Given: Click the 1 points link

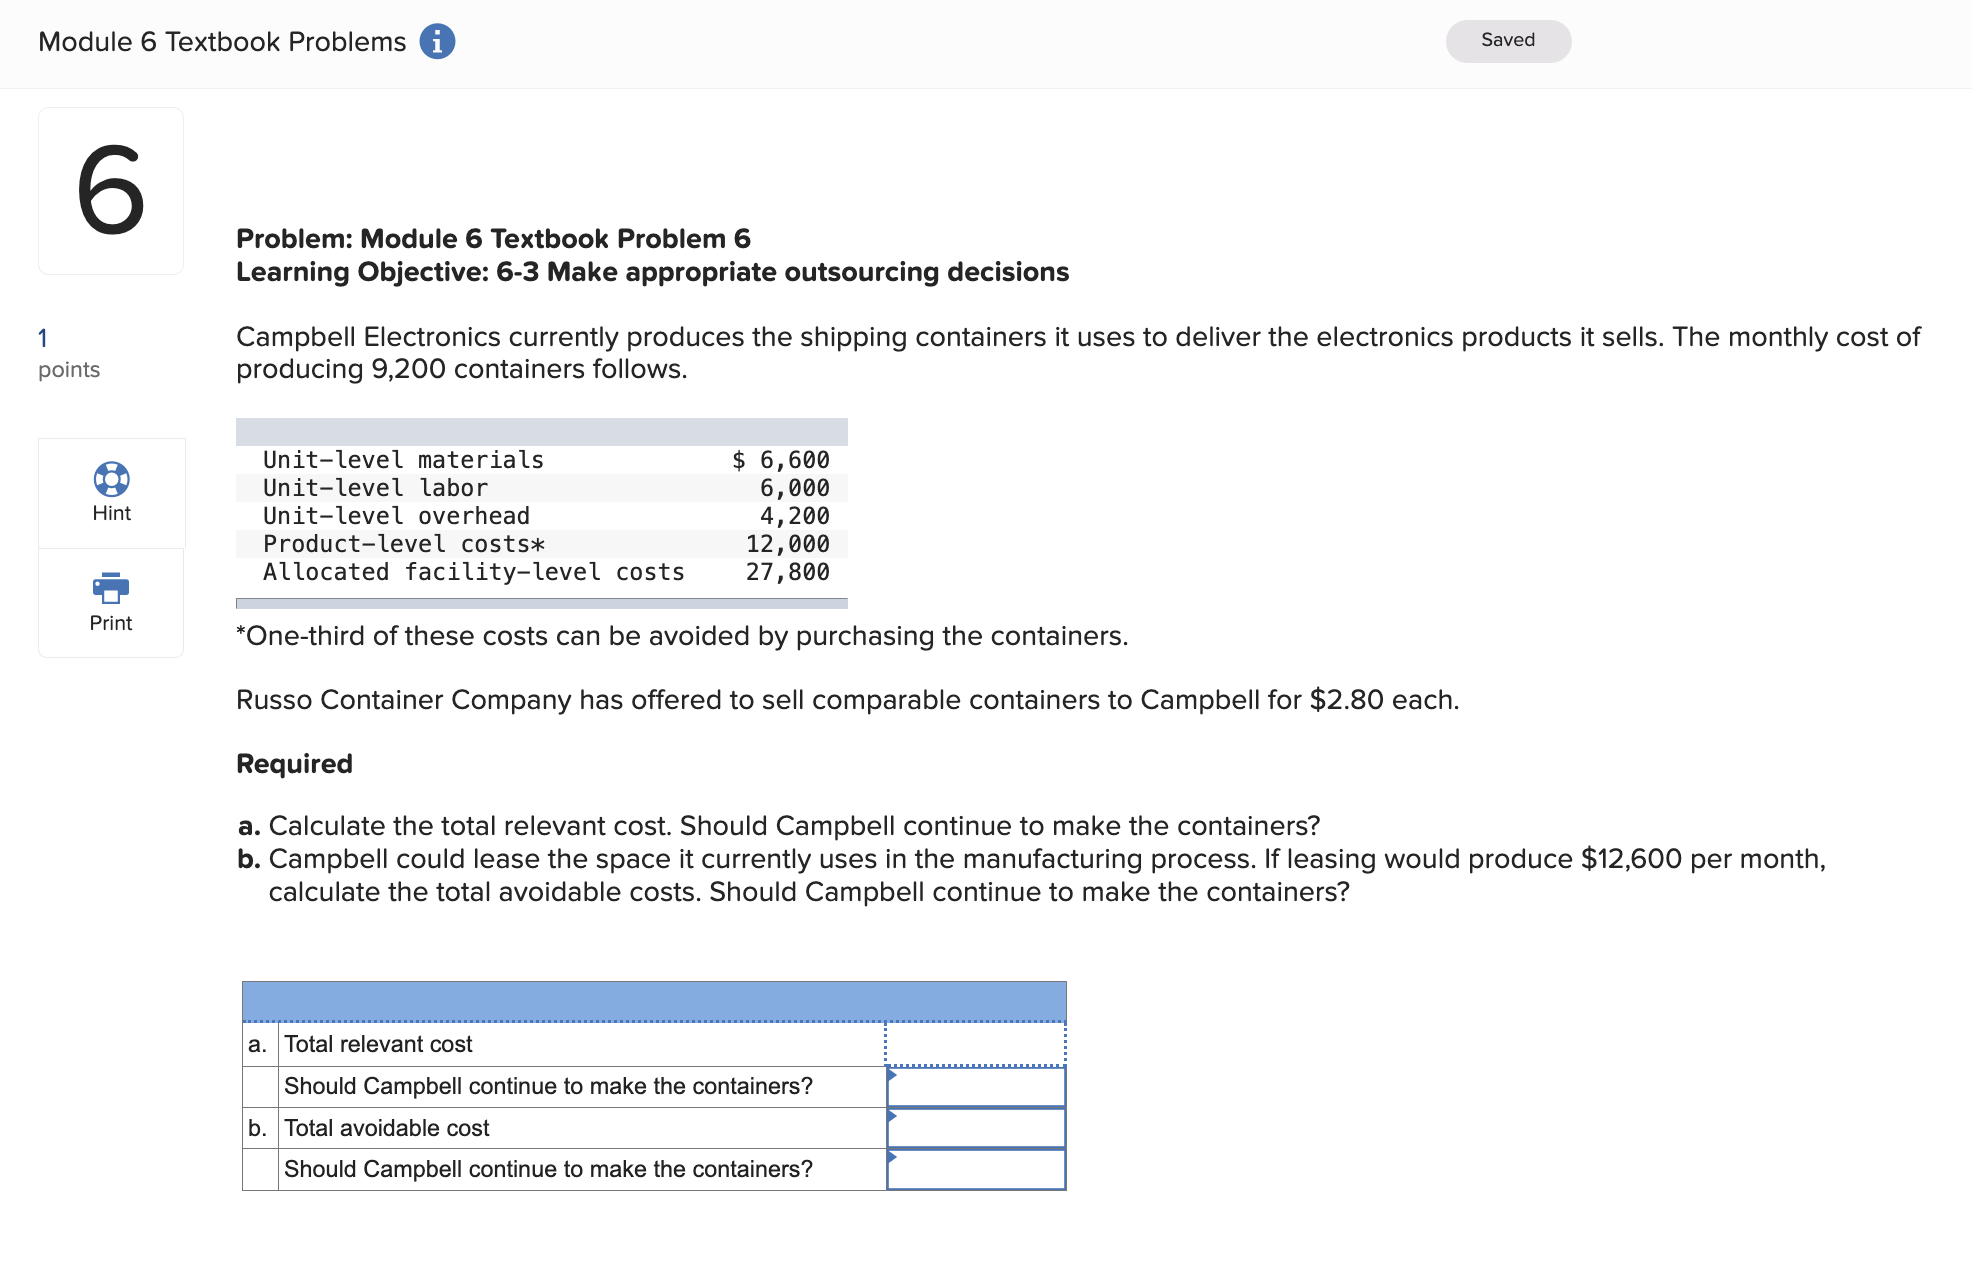Looking at the screenshot, I should 43,338.
